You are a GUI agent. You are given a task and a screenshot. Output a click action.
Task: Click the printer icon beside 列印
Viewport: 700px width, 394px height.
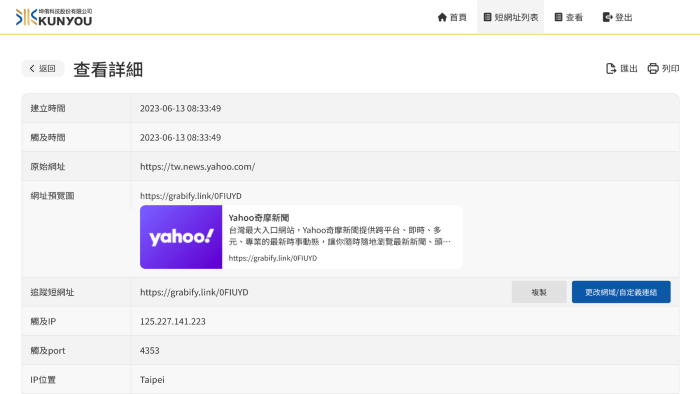(653, 68)
